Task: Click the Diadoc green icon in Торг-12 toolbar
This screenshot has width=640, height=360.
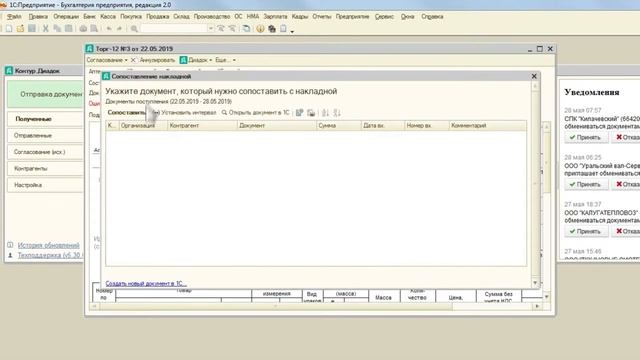Action: [183, 60]
